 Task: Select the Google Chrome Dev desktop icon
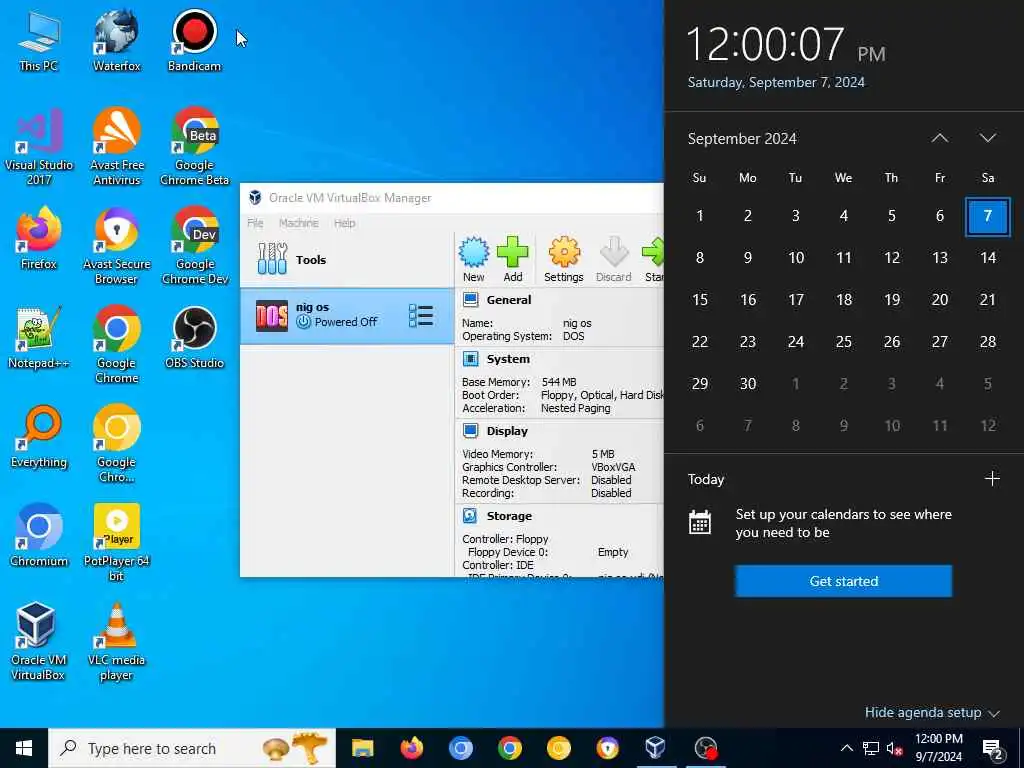tap(194, 246)
